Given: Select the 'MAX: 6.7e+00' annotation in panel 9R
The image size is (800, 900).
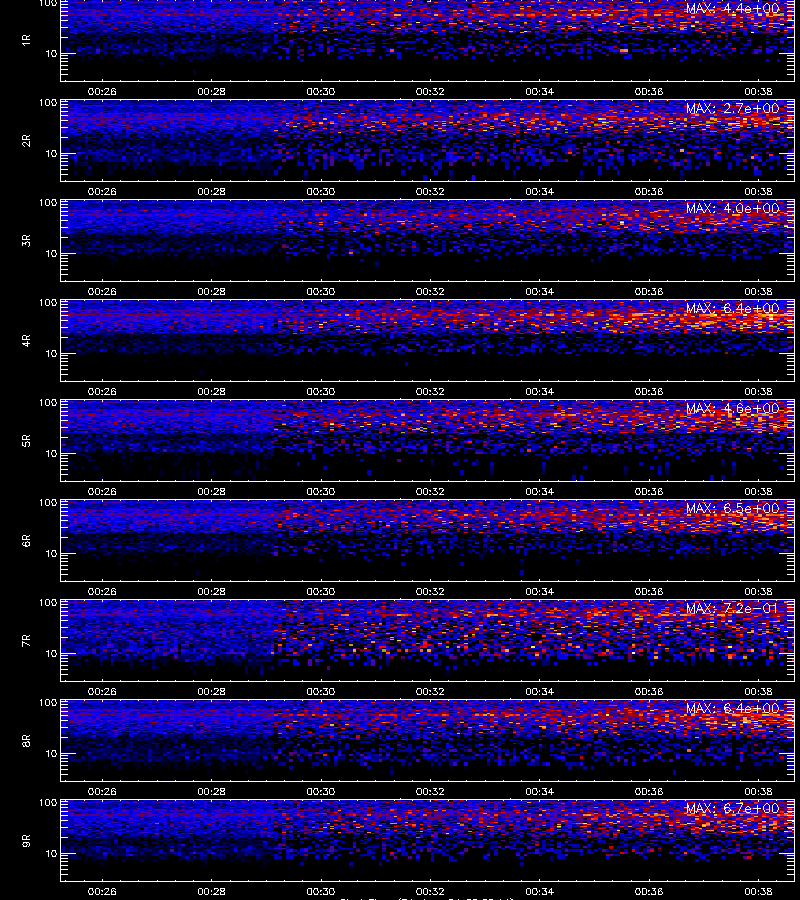Looking at the screenshot, I should pyautogui.click(x=732, y=808).
